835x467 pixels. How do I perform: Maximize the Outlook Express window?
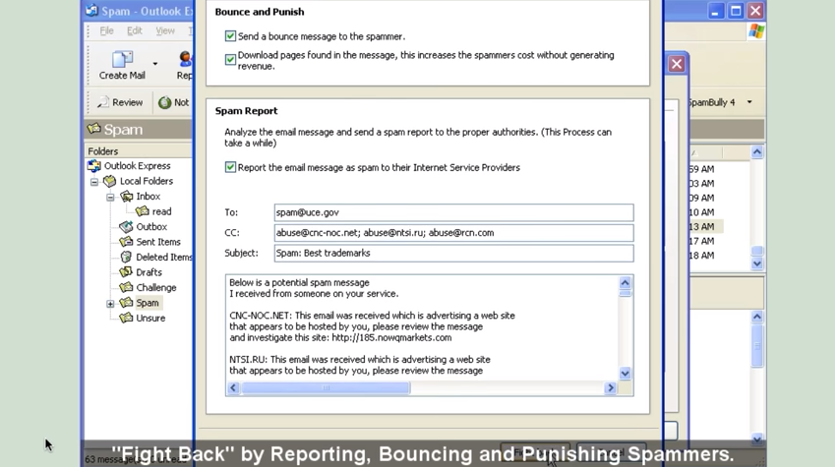click(x=735, y=11)
